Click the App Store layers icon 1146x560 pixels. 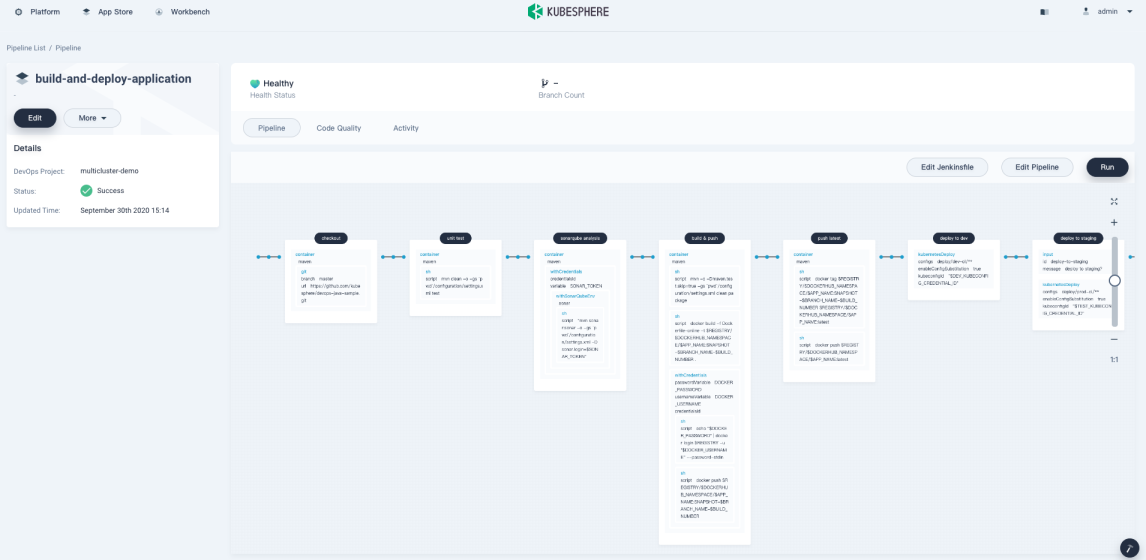86,12
